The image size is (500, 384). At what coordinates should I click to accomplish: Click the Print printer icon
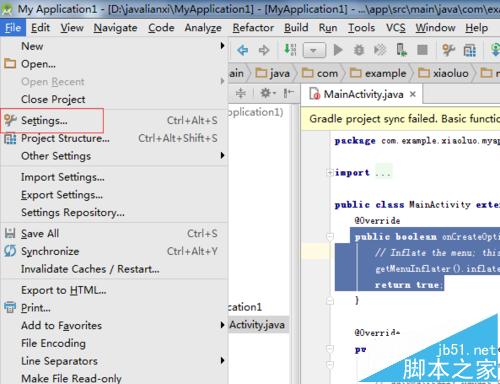(x=10, y=307)
